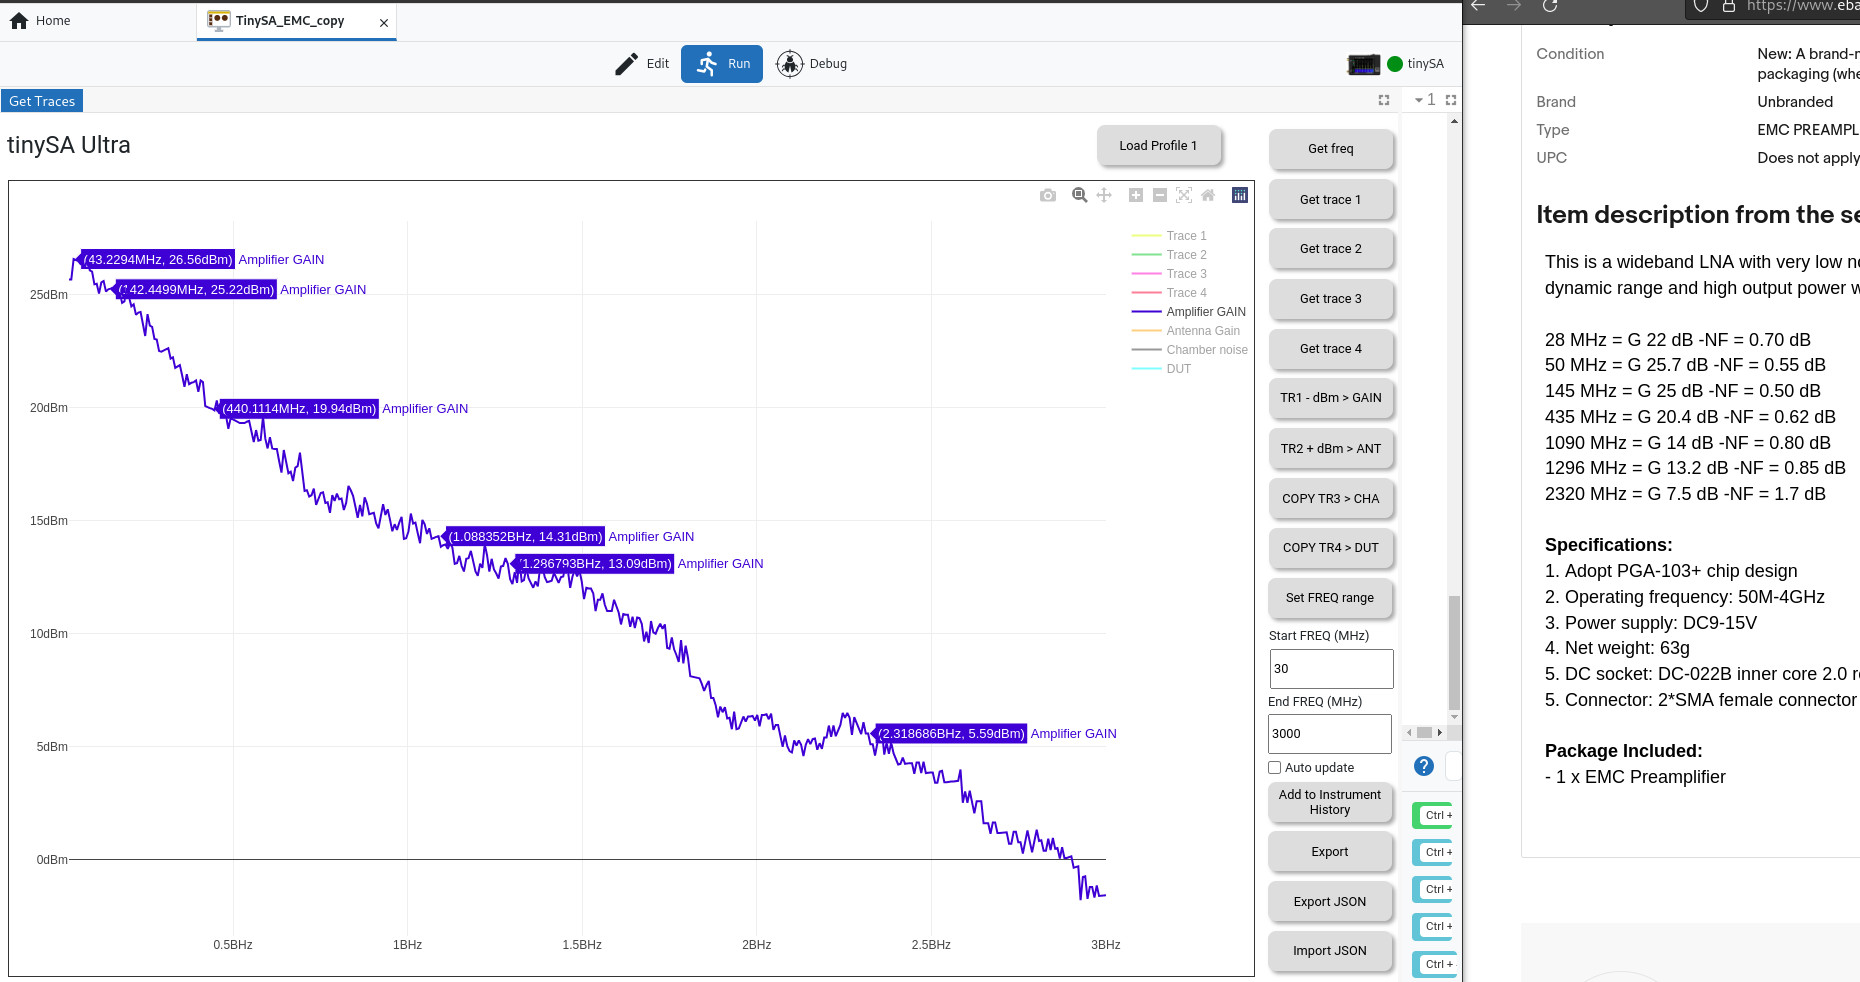The height and width of the screenshot is (982, 1860).
Task: Click the blue help question mark icon
Action: coord(1424,766)
